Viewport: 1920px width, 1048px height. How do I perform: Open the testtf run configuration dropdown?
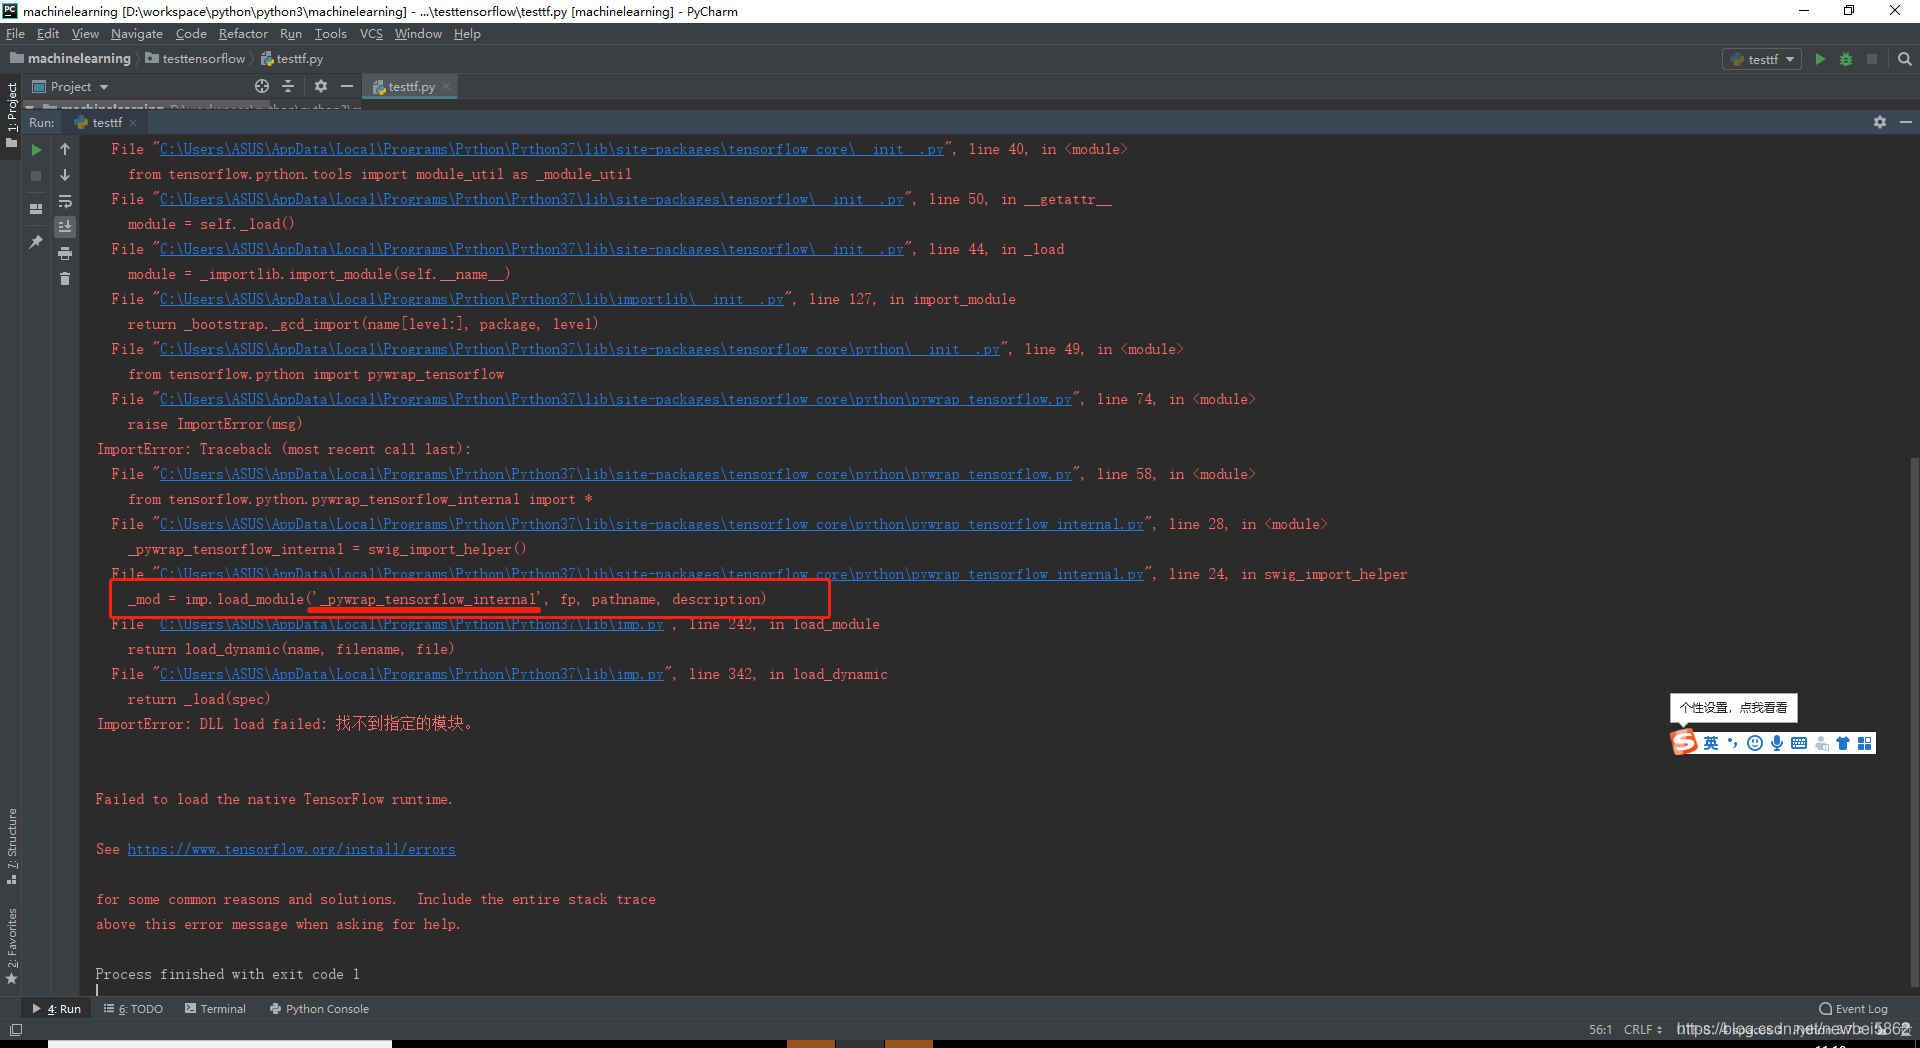[x=1762, y=59]
